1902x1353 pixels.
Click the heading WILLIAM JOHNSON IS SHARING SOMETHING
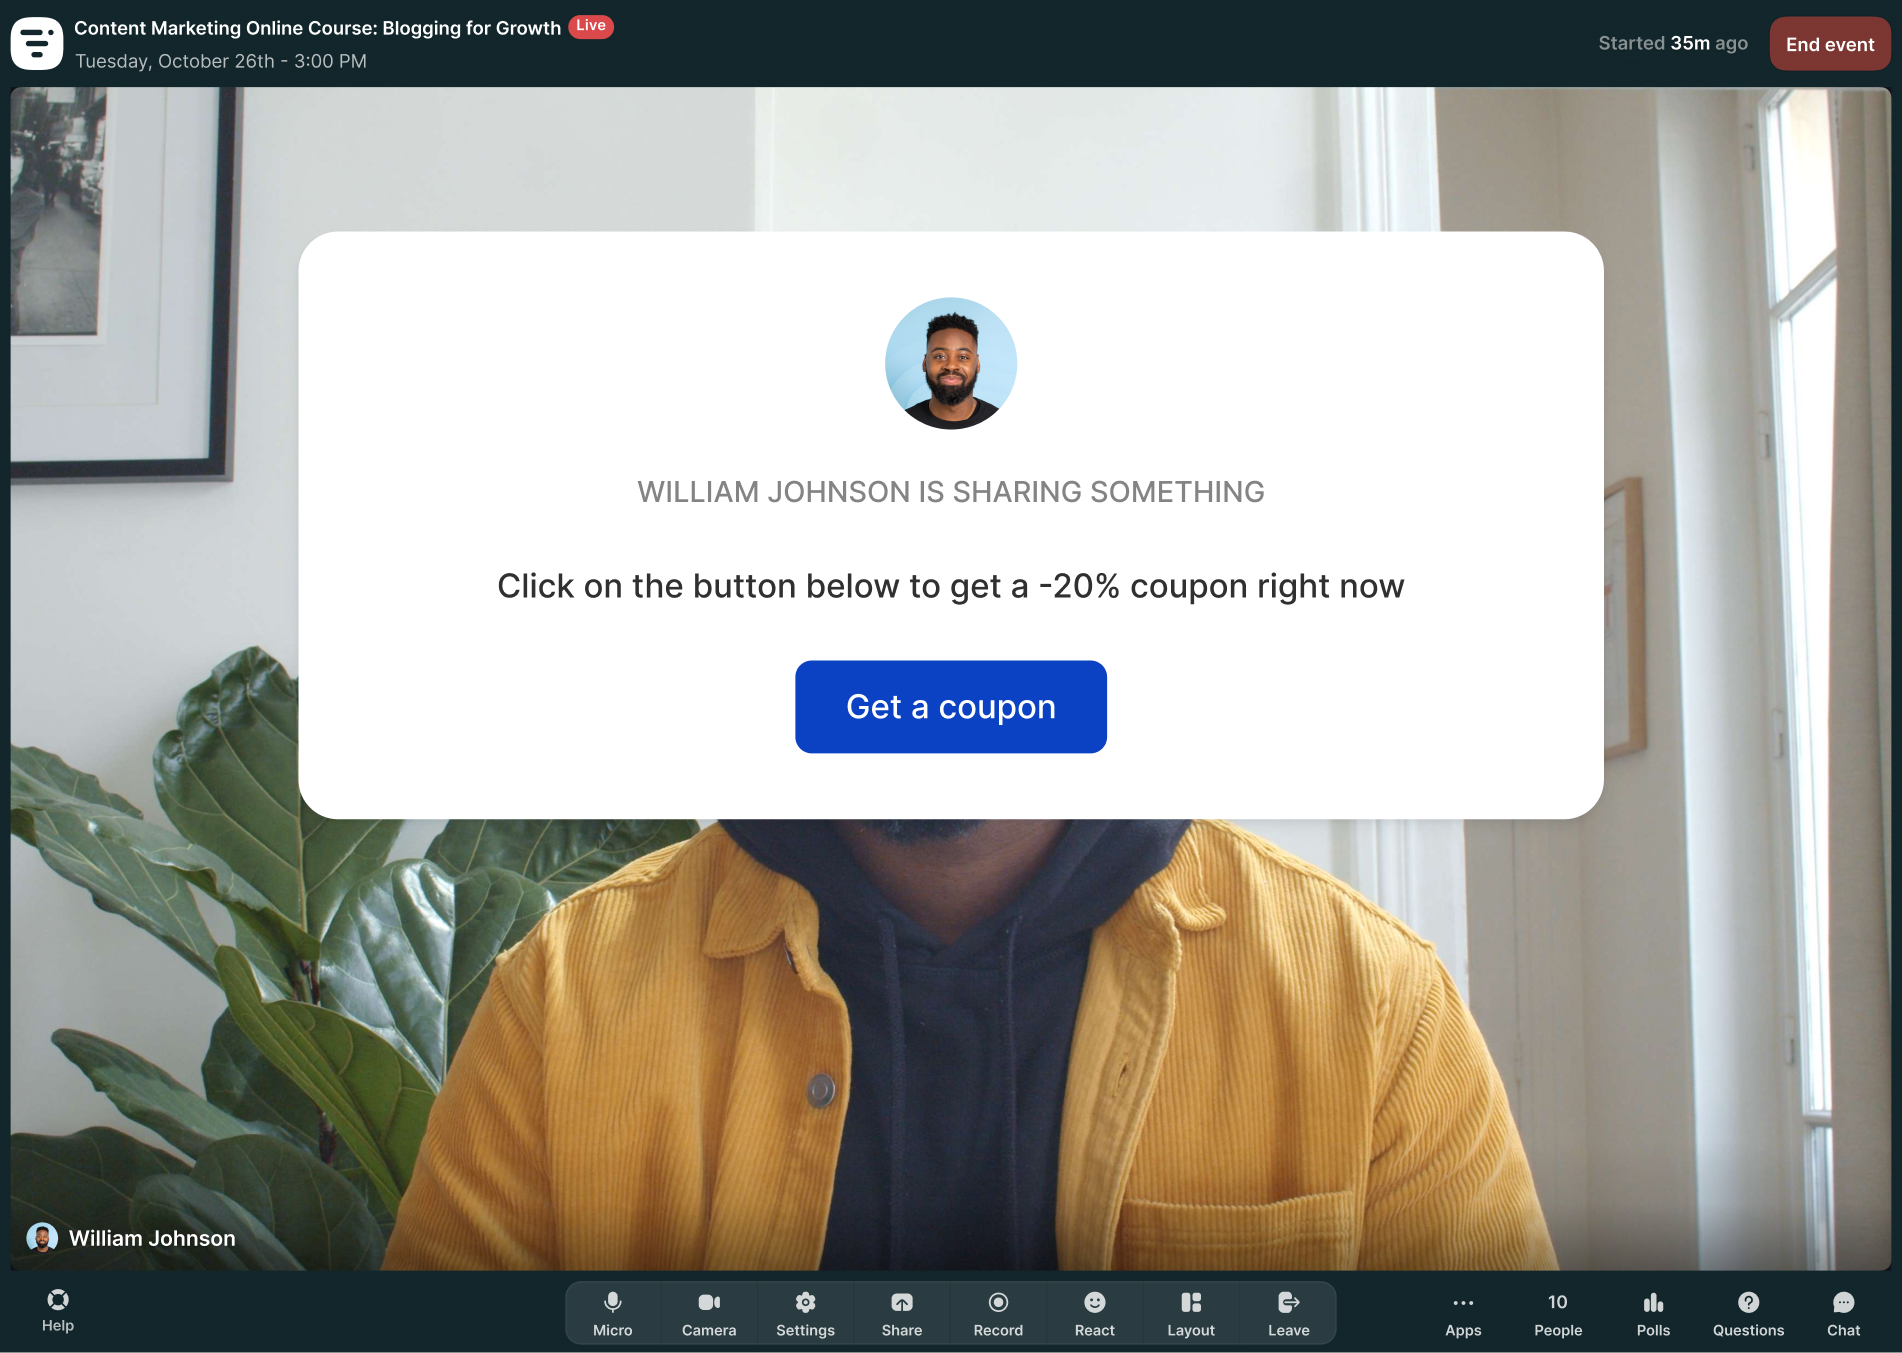pyautogui.click(x=951, y=492)
